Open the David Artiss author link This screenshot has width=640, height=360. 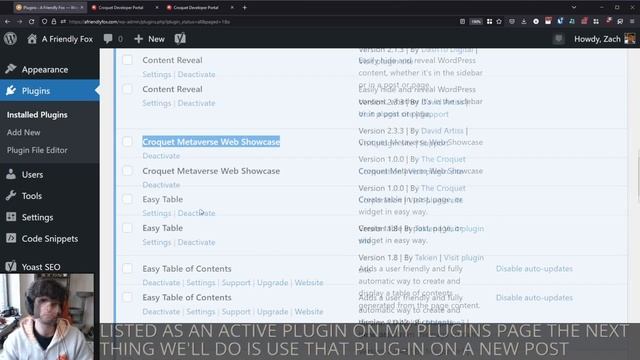(x=442, y=131)
